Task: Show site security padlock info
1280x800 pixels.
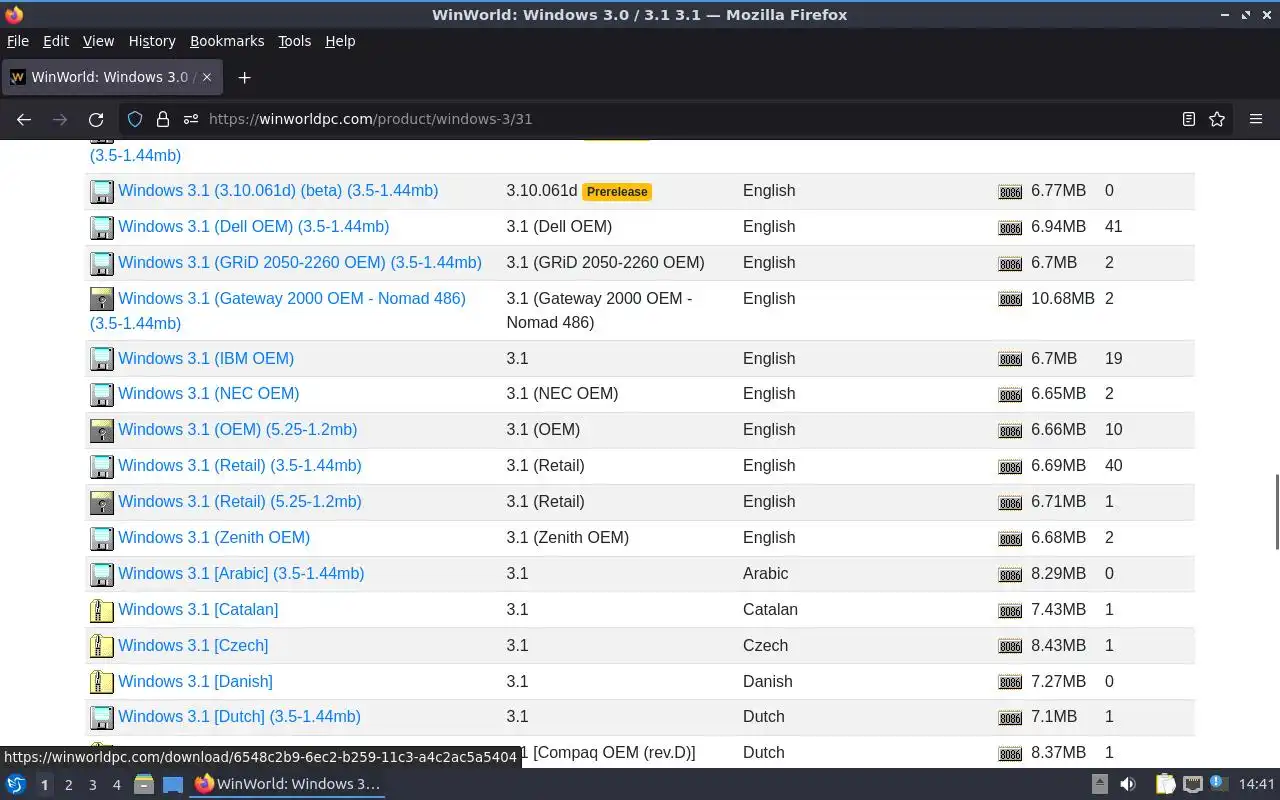Action: coord(163,119)
